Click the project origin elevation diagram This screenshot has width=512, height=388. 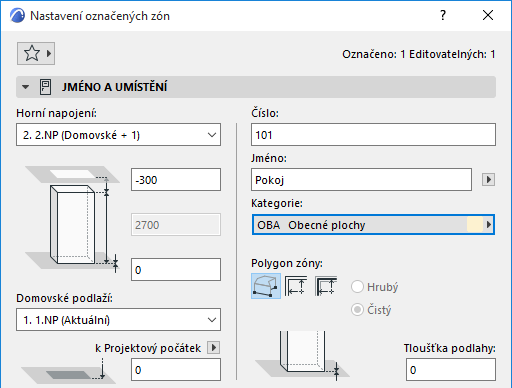(68, 371)
